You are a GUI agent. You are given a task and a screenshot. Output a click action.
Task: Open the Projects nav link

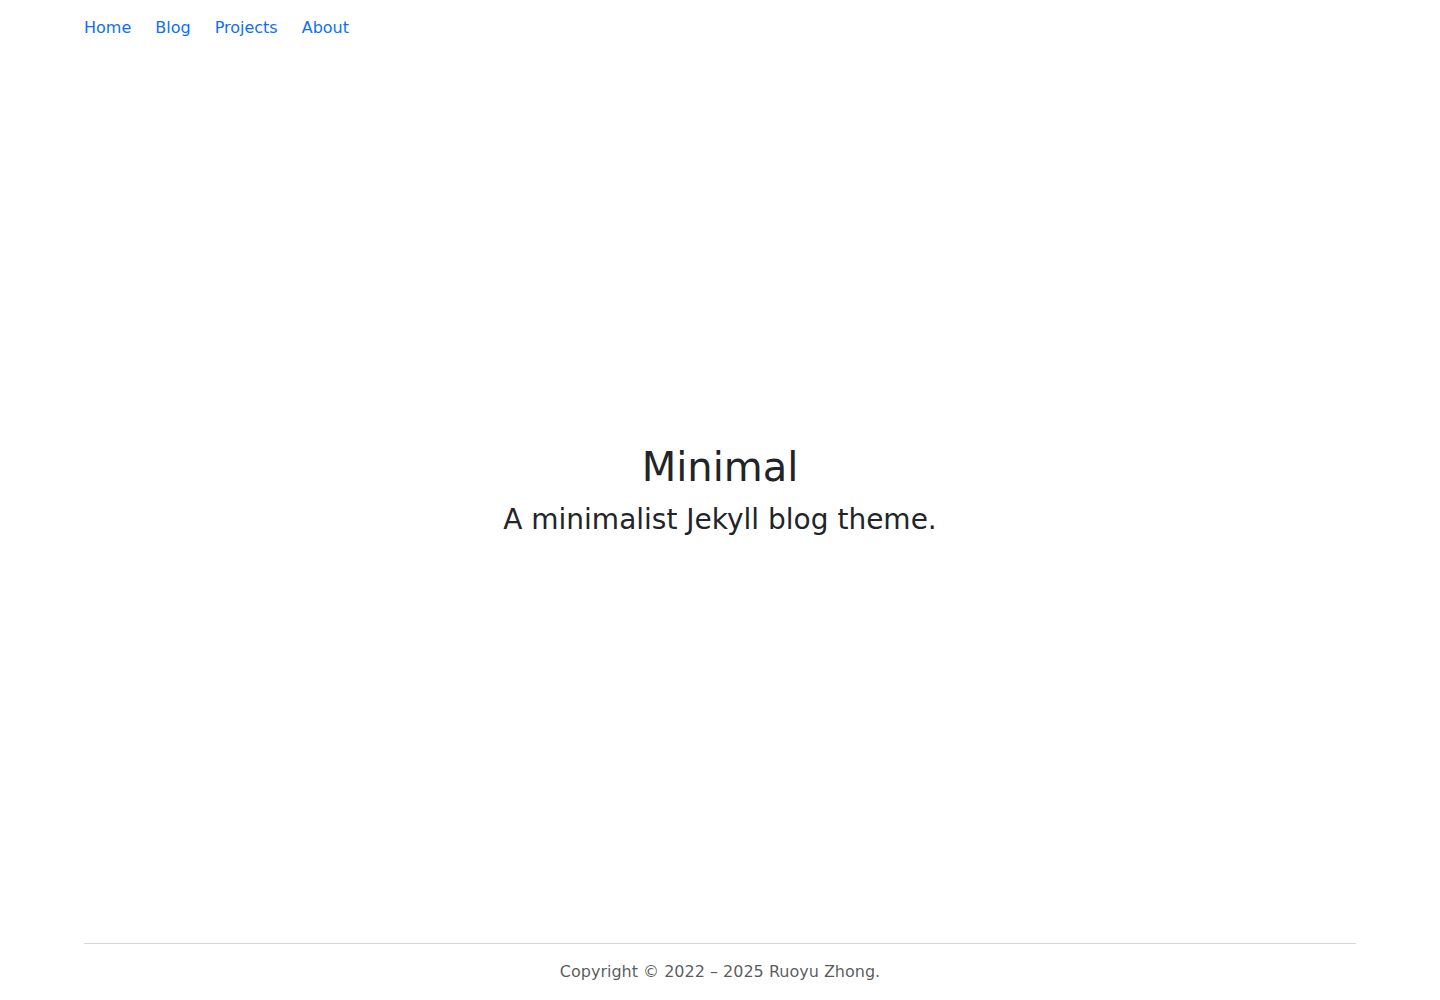246,28
